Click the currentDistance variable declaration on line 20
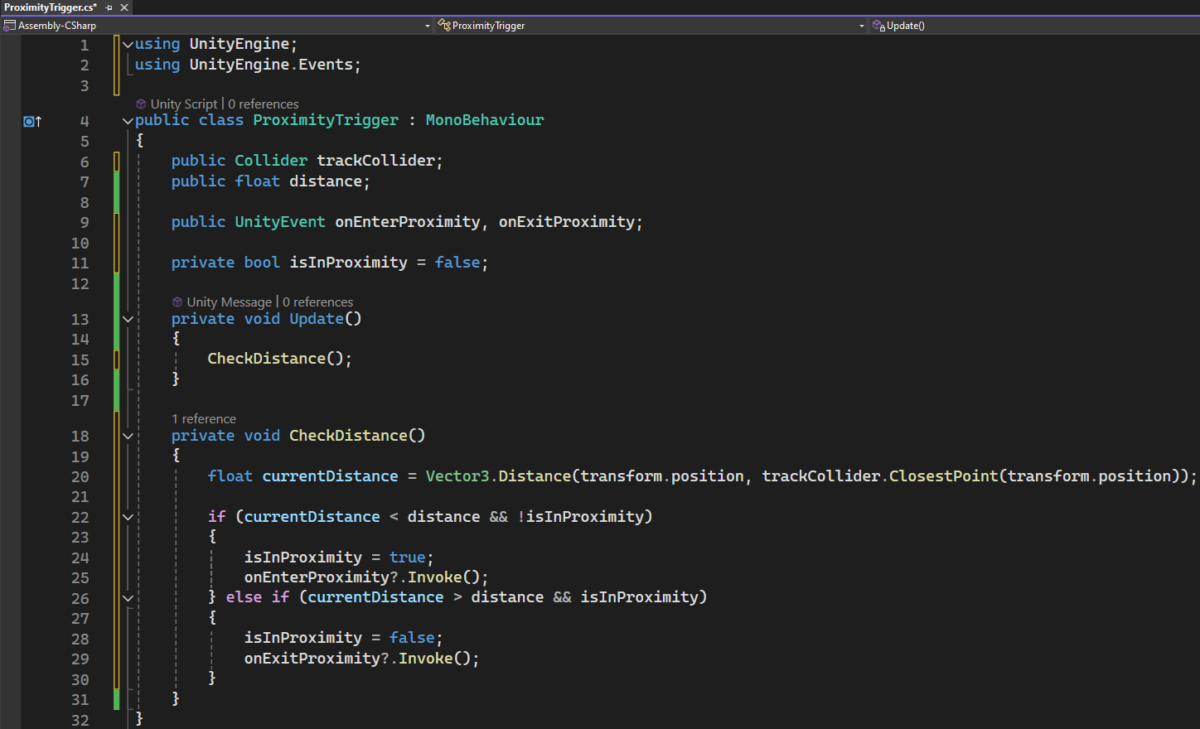 pyautogui.click(x=330, y=477)
